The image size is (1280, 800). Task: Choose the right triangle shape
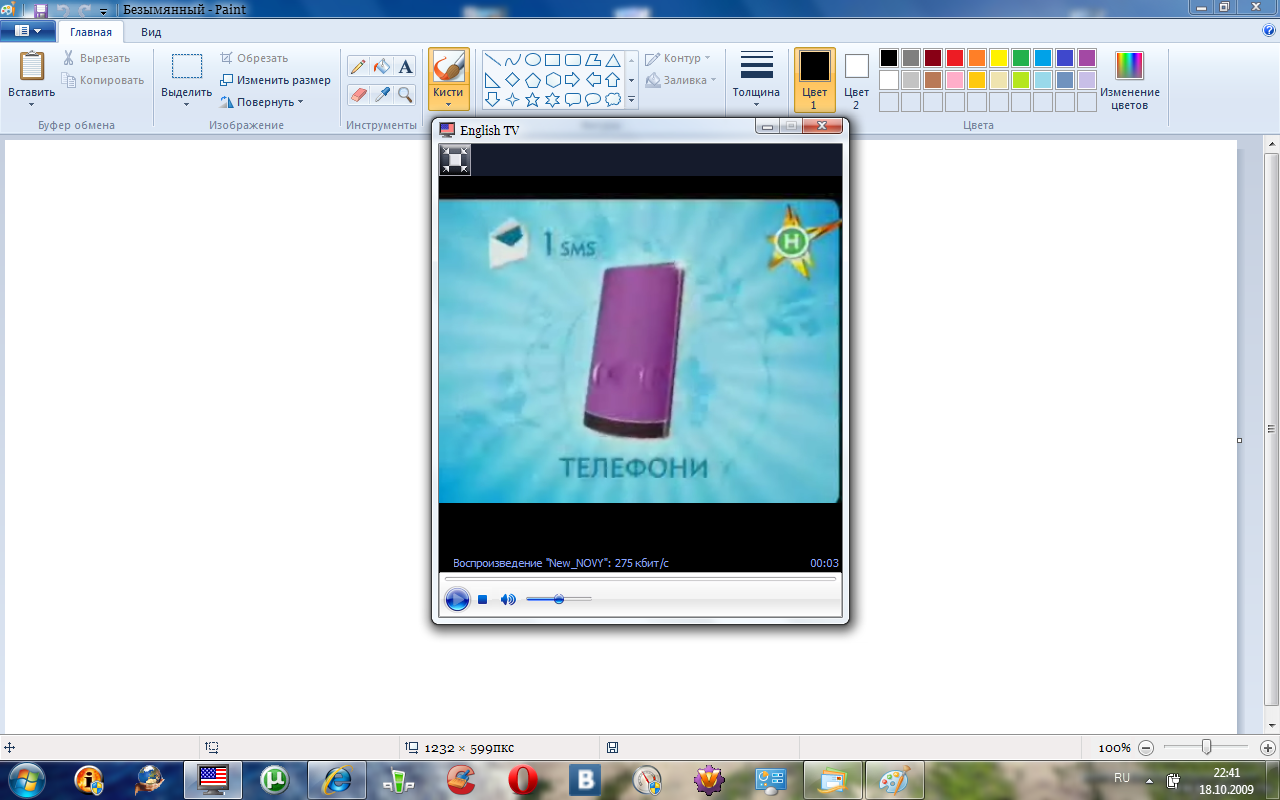point(493,80)
